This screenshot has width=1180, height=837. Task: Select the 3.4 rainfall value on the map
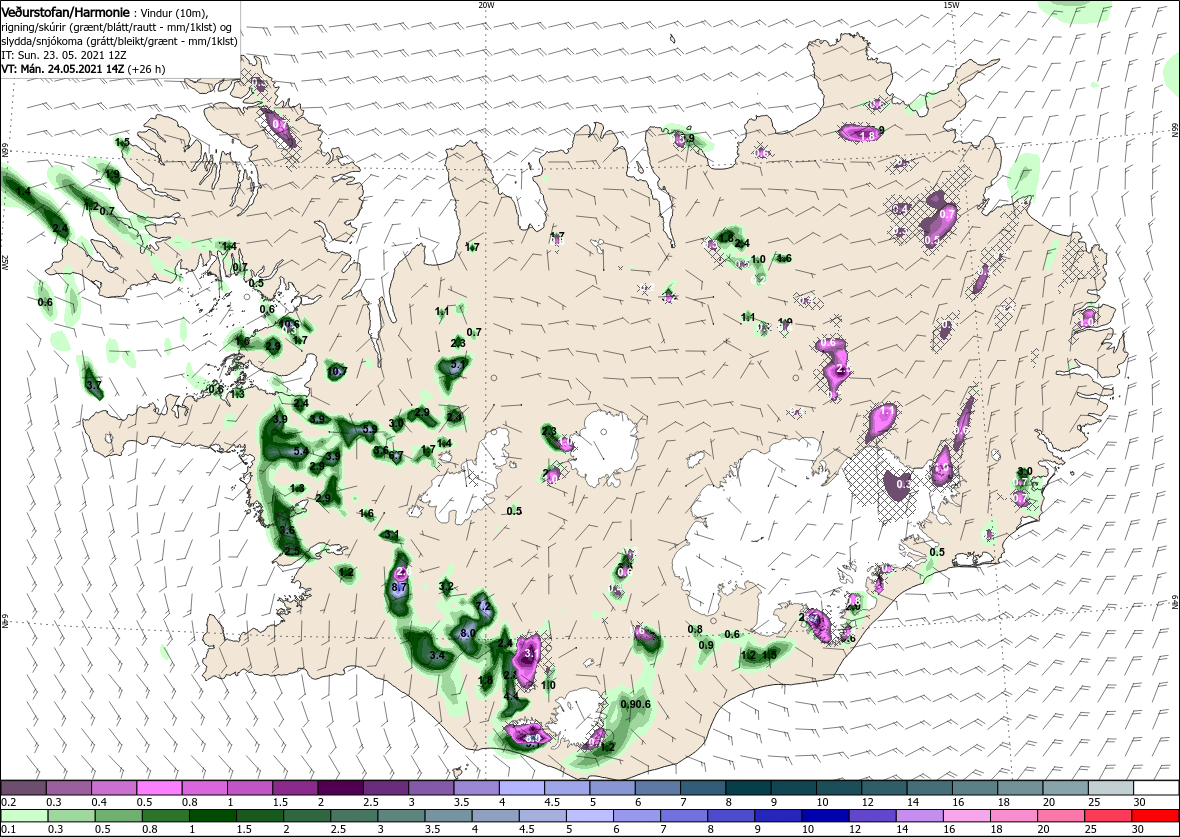437,656
